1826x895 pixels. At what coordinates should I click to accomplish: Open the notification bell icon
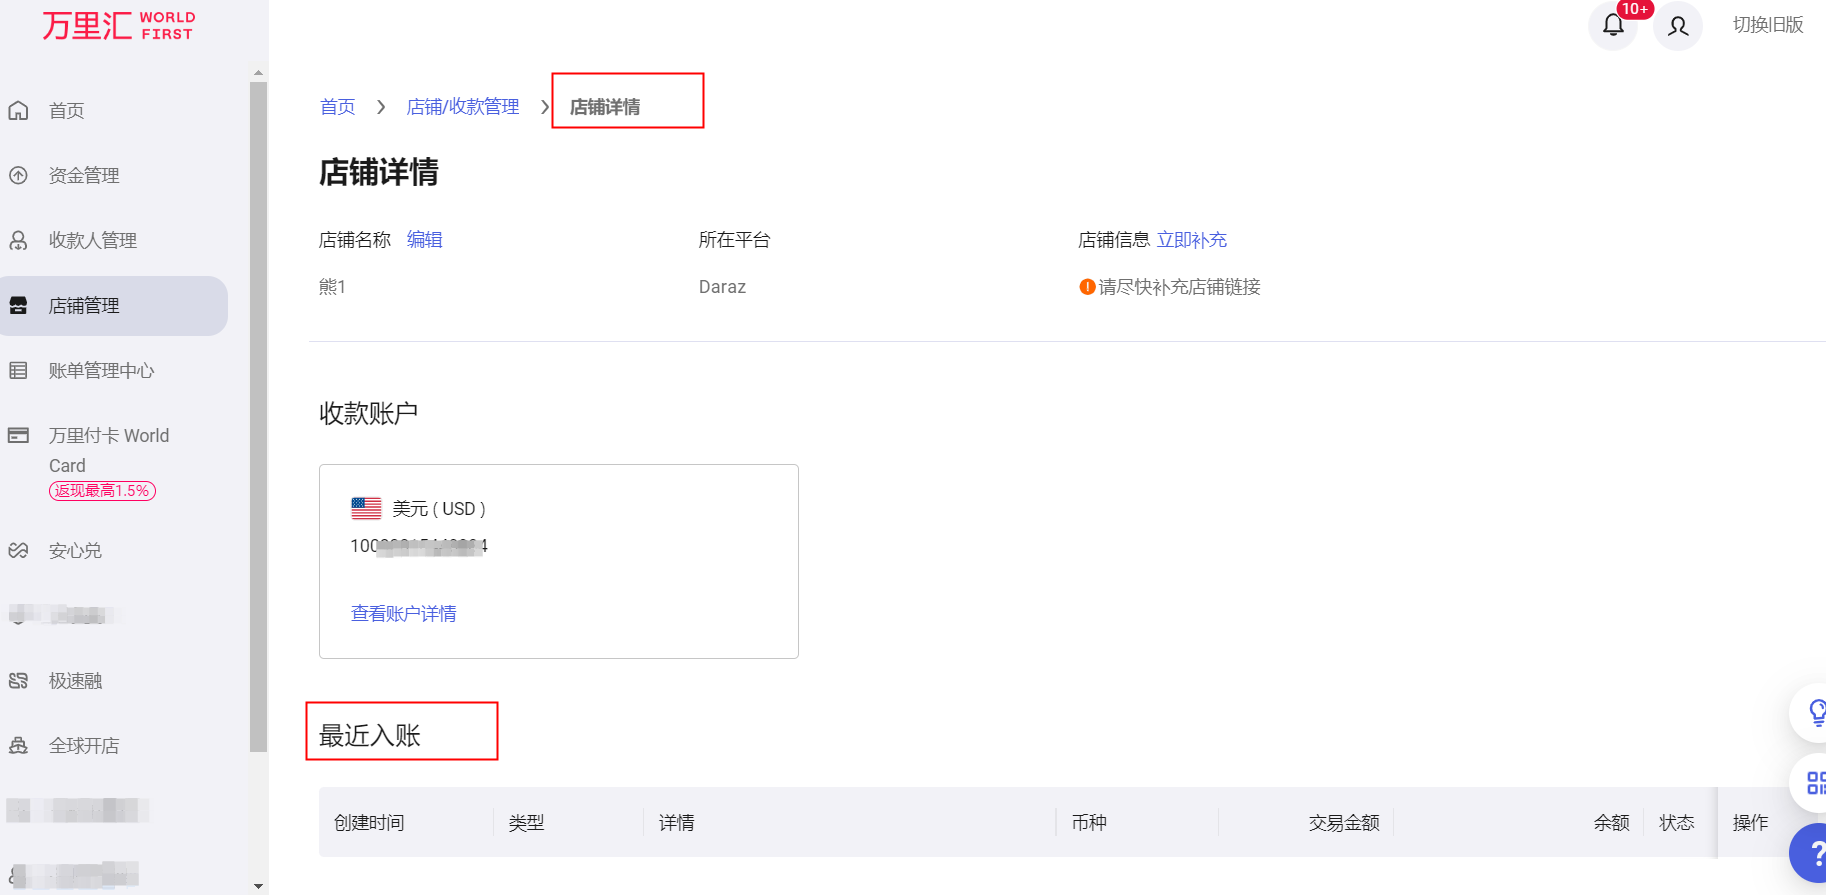point(1612,26)
